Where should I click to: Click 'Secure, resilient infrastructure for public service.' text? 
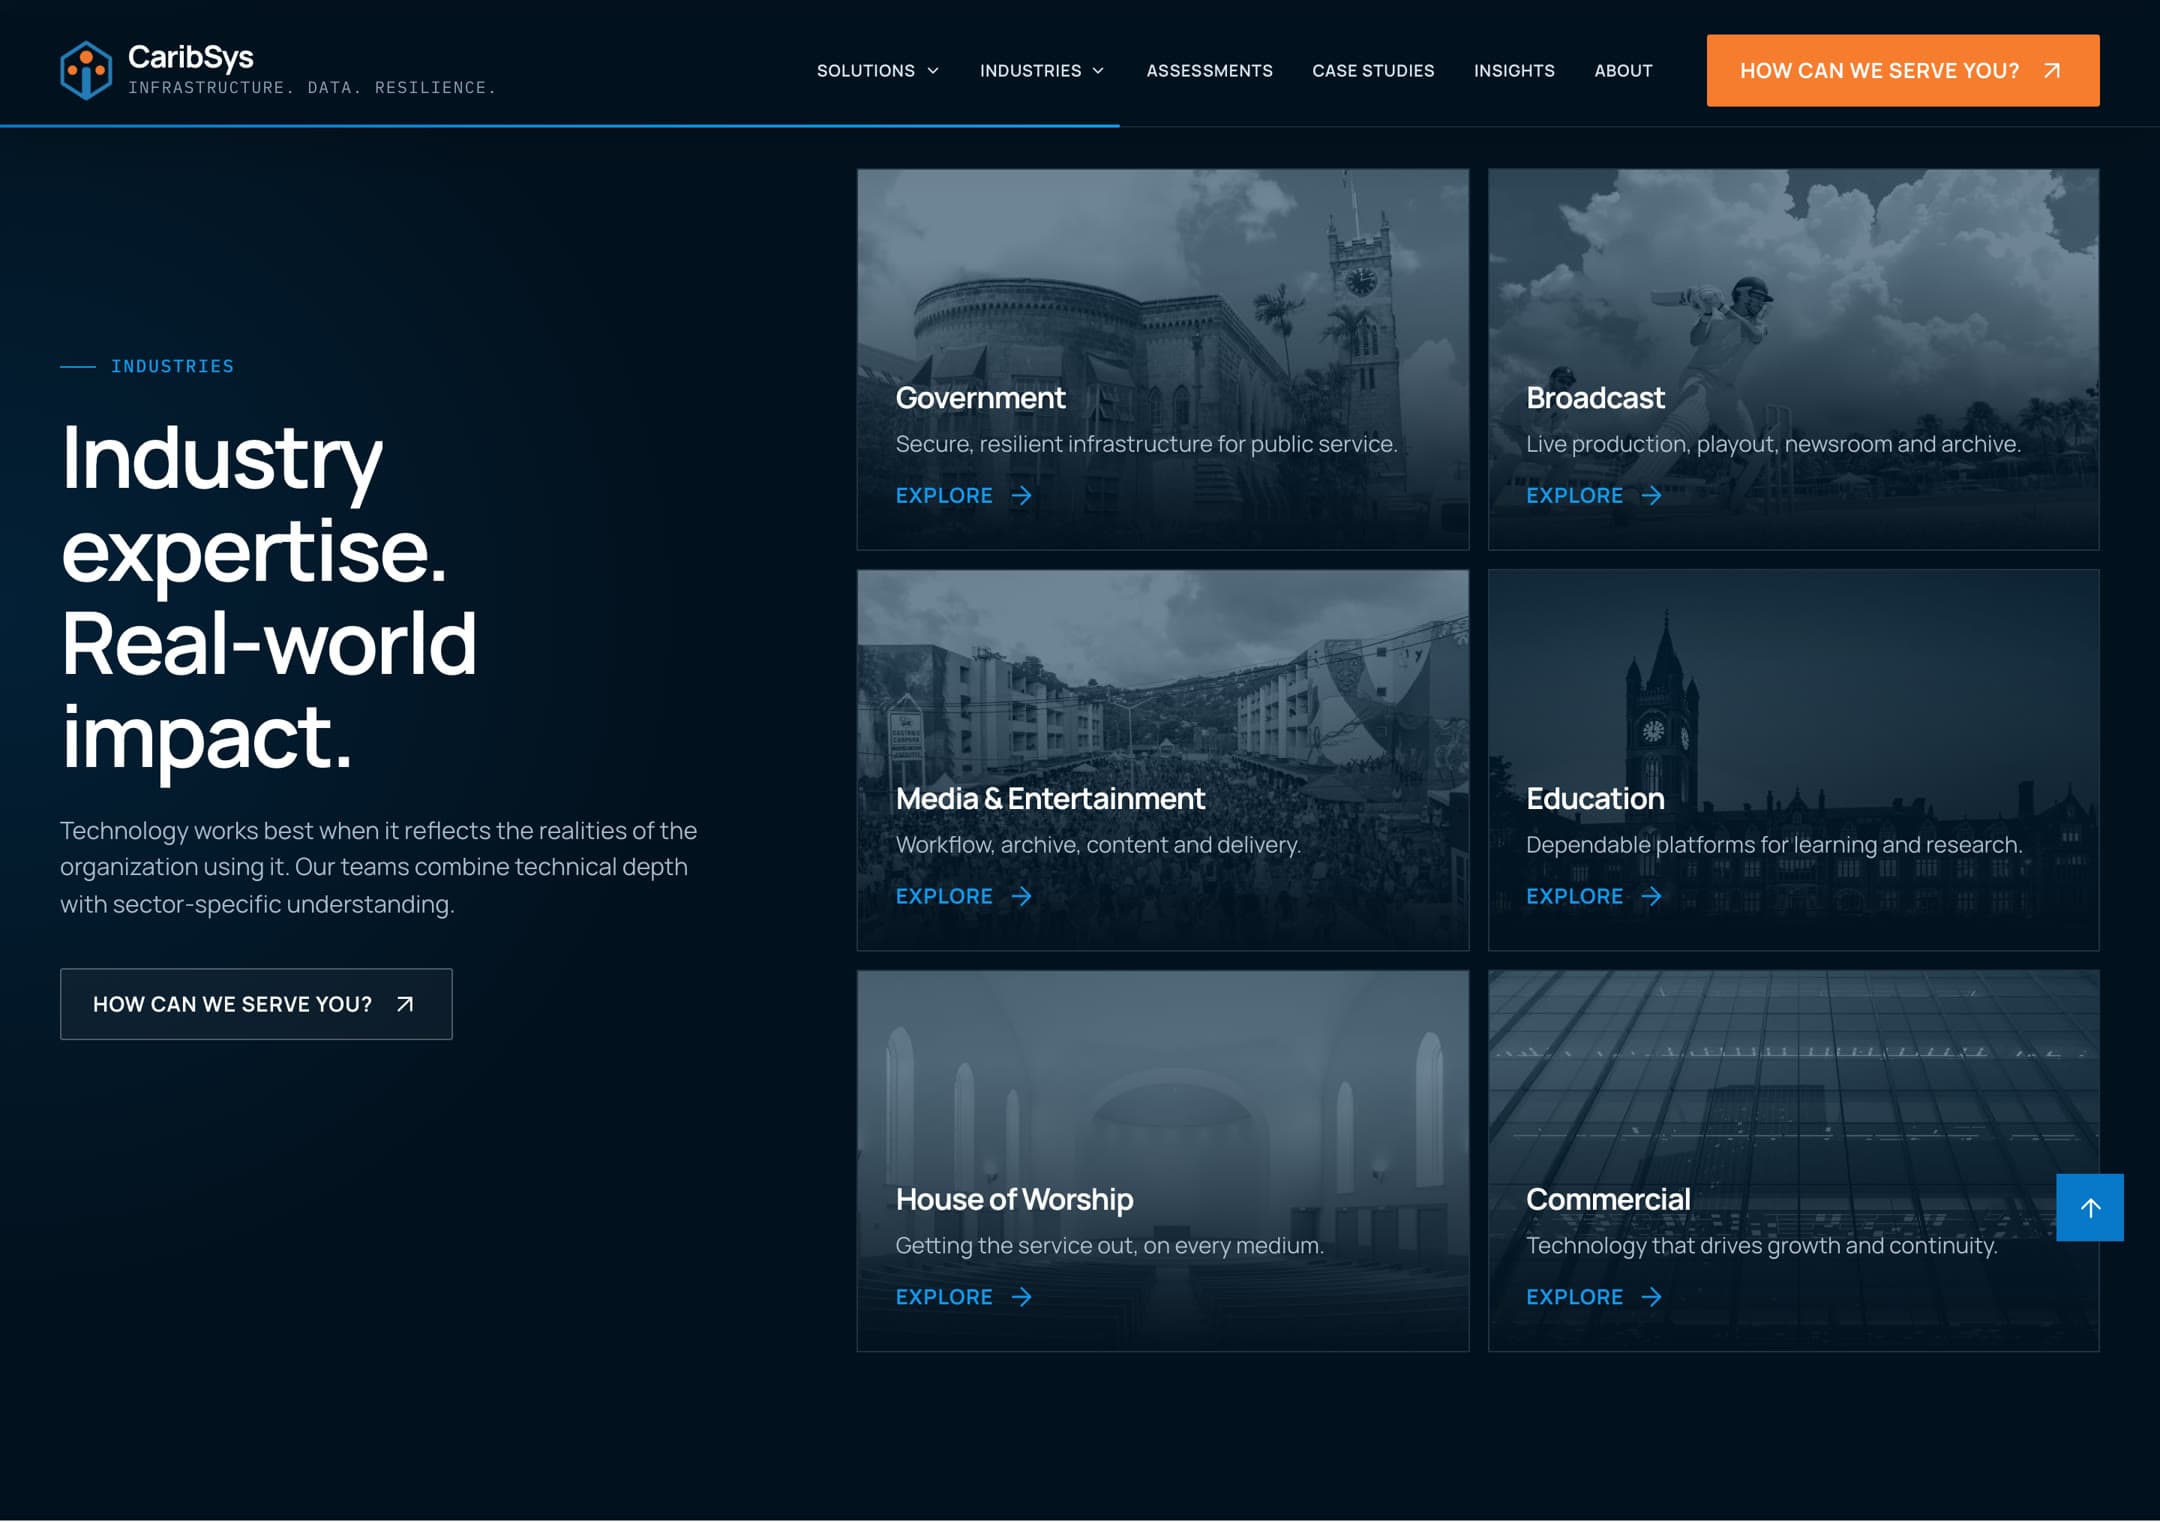point(1146,444)
